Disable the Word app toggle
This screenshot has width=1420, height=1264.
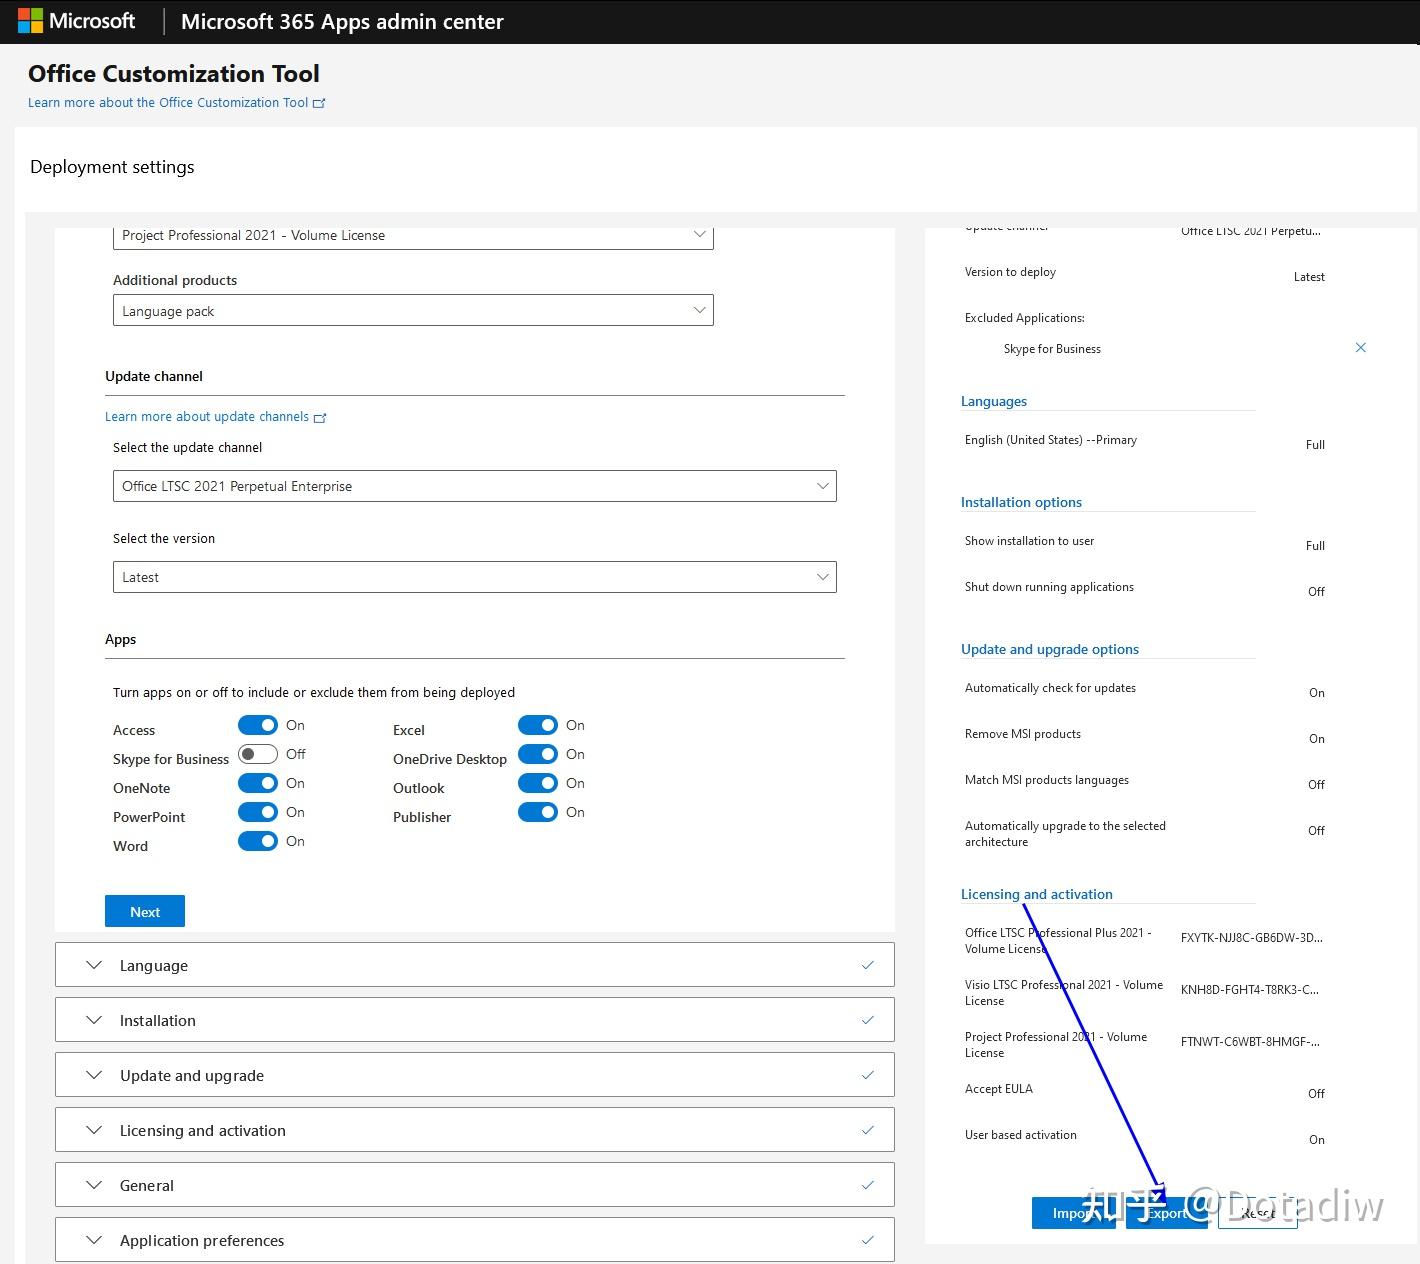[x=258, y=841]
